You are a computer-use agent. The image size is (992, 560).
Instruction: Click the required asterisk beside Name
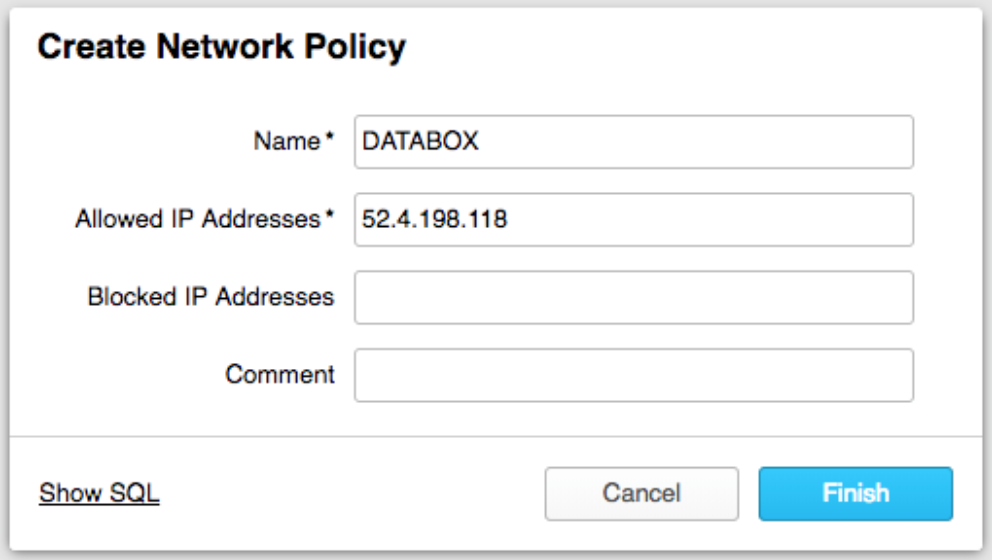330,140
